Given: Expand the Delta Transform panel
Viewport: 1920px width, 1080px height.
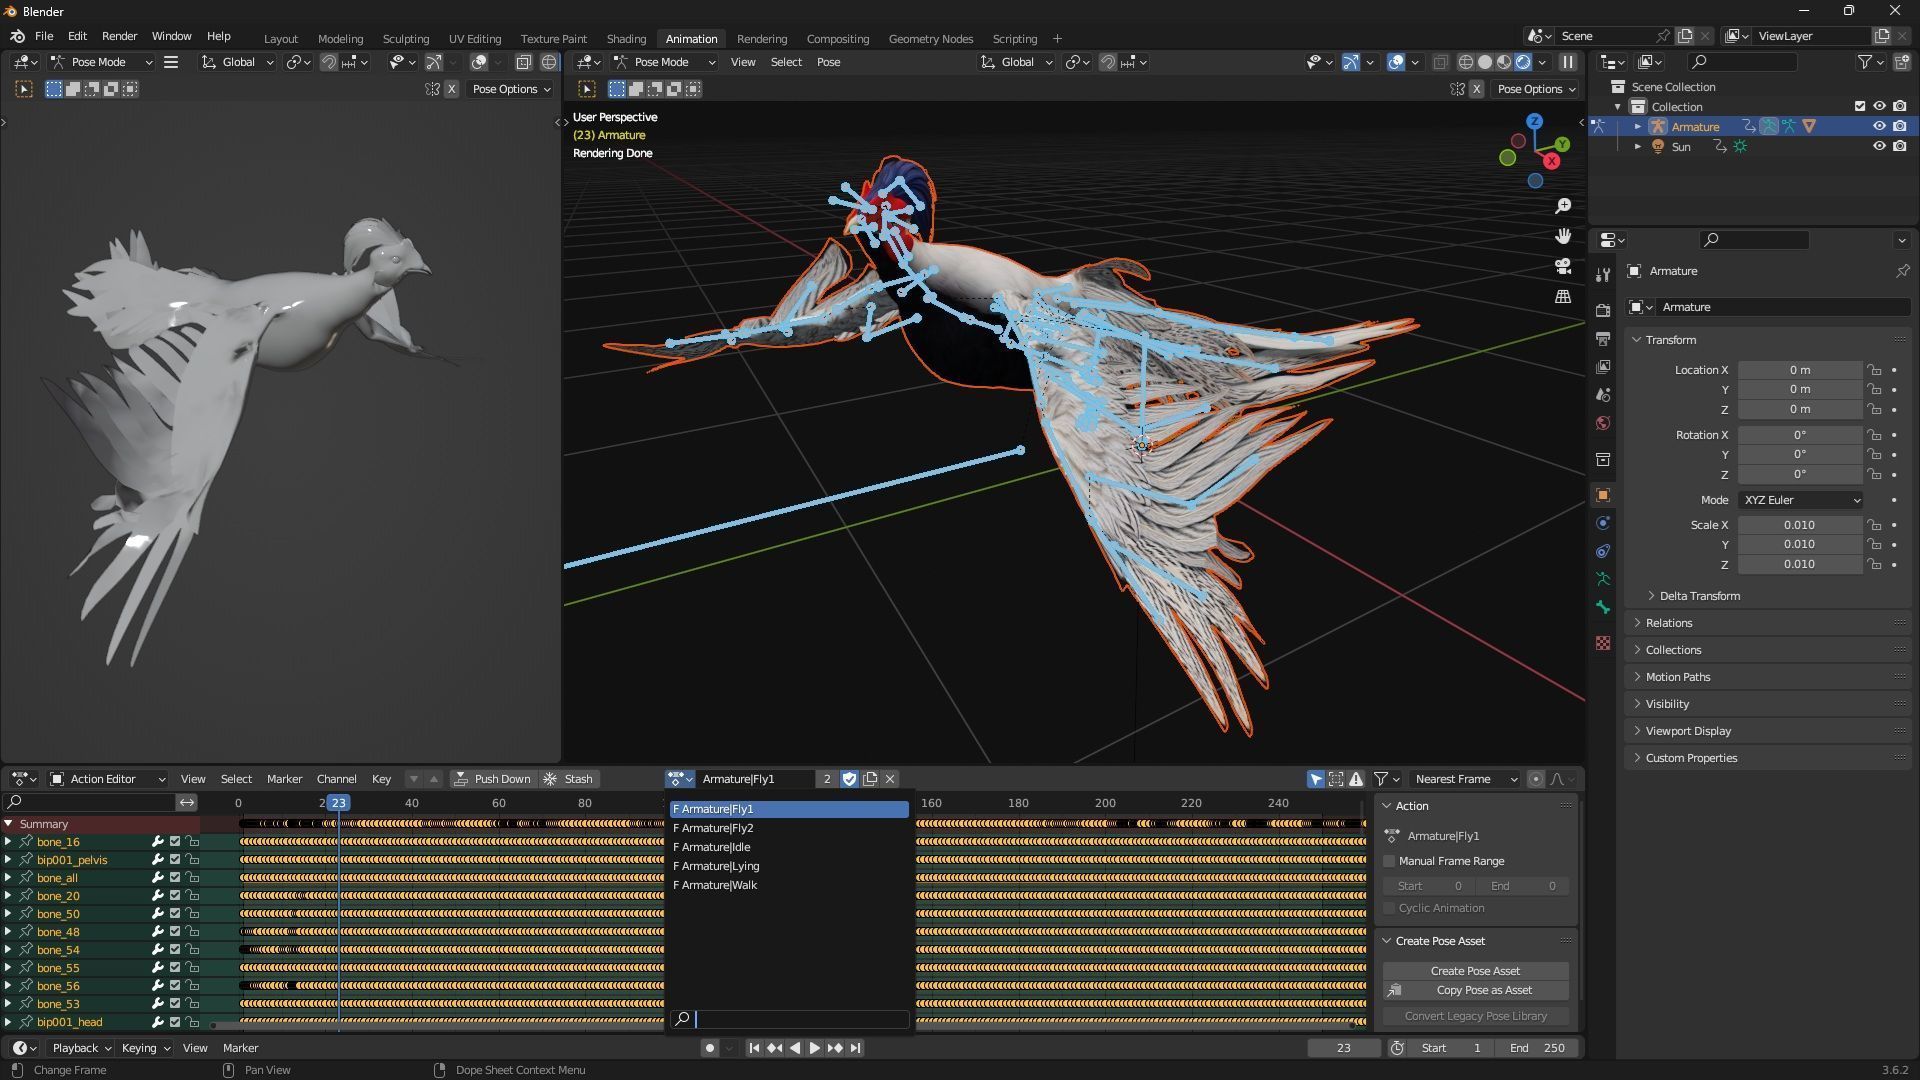Looking at the screenshot, I should pos(1699,596).
